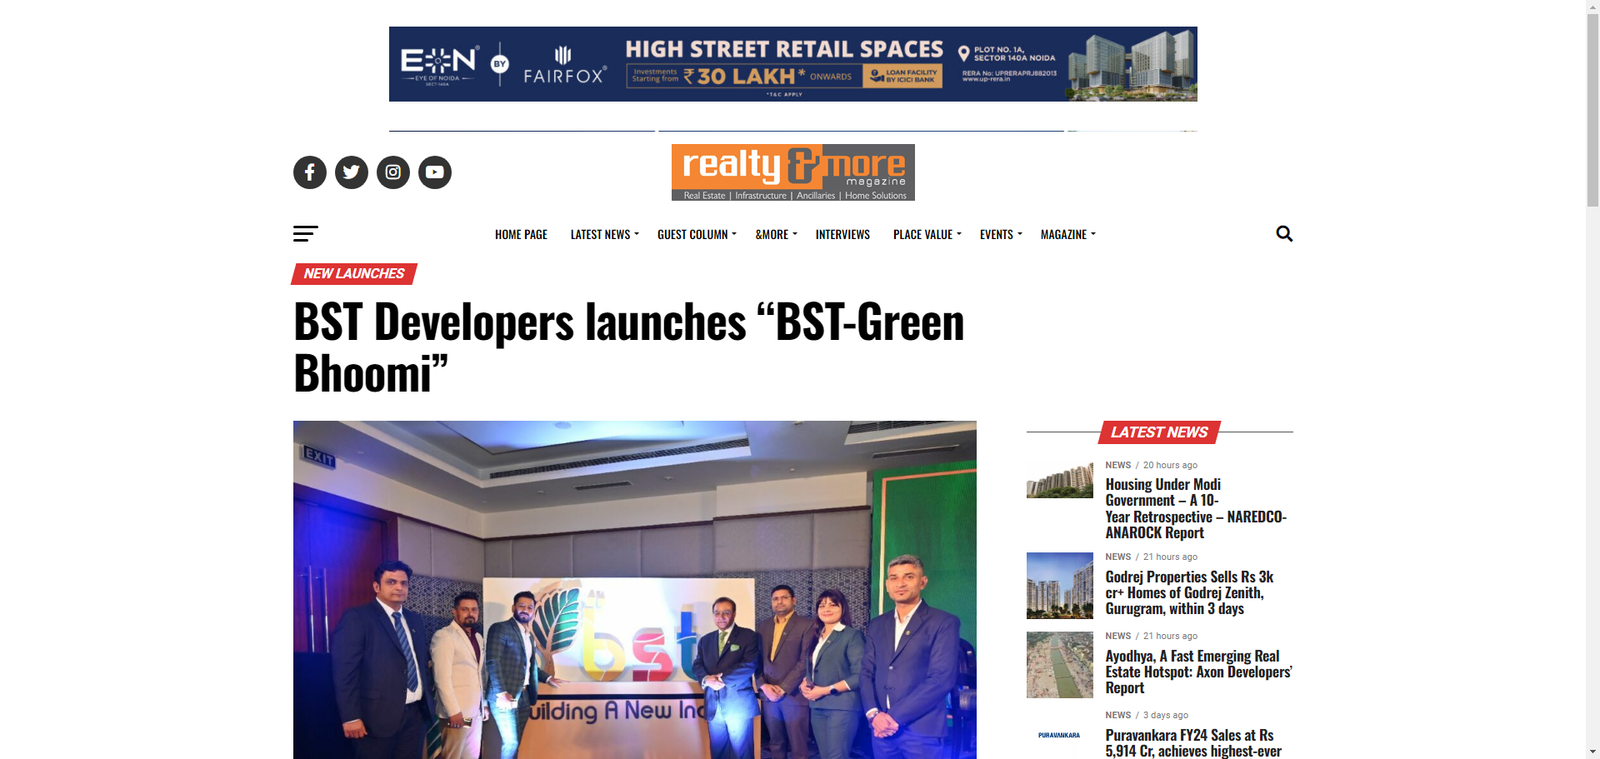Click the search magnifier icon
This screenshot has width=1600, height=759.
(x=1284, y=233)
